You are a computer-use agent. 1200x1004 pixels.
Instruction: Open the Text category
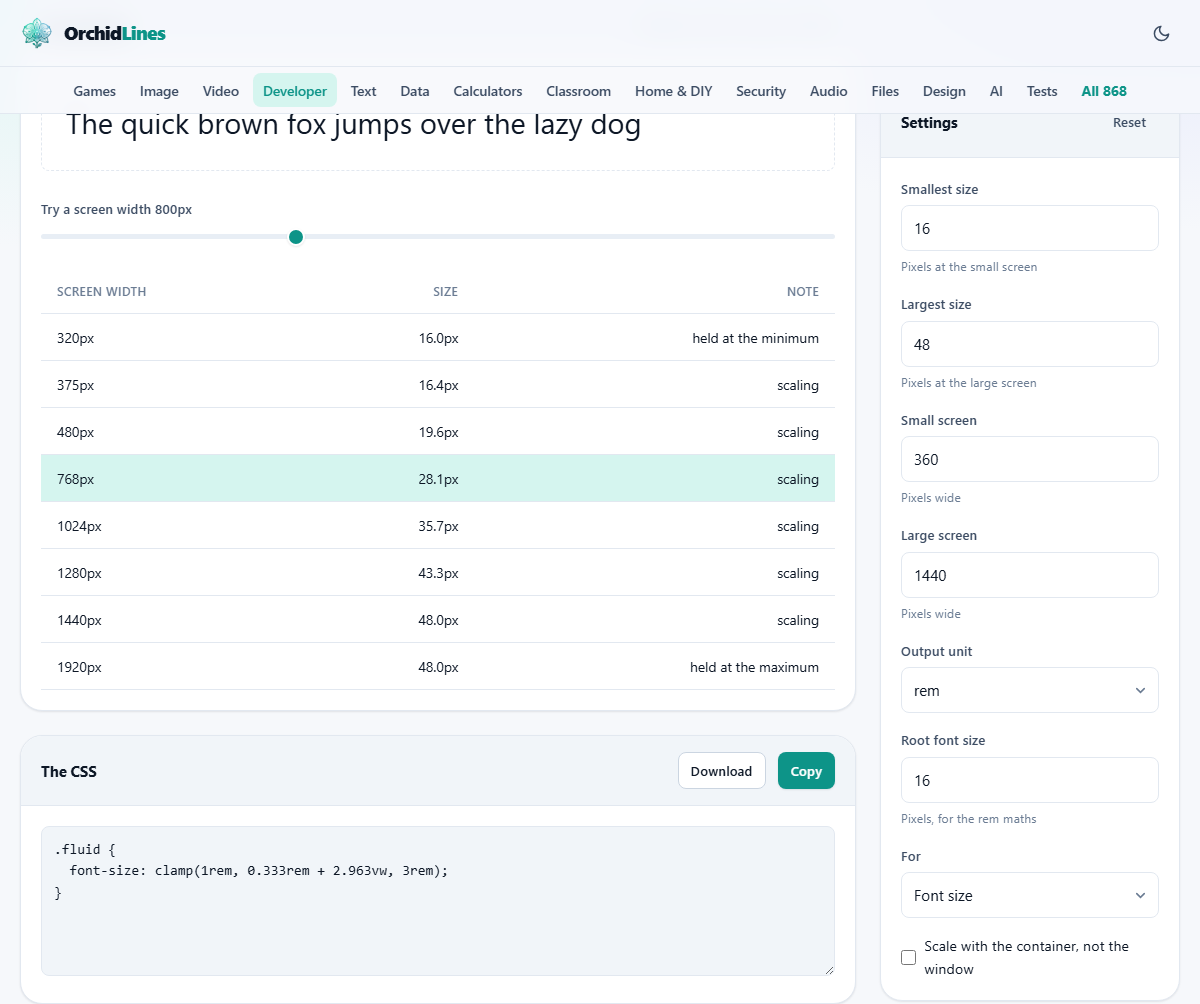(363, 91)
